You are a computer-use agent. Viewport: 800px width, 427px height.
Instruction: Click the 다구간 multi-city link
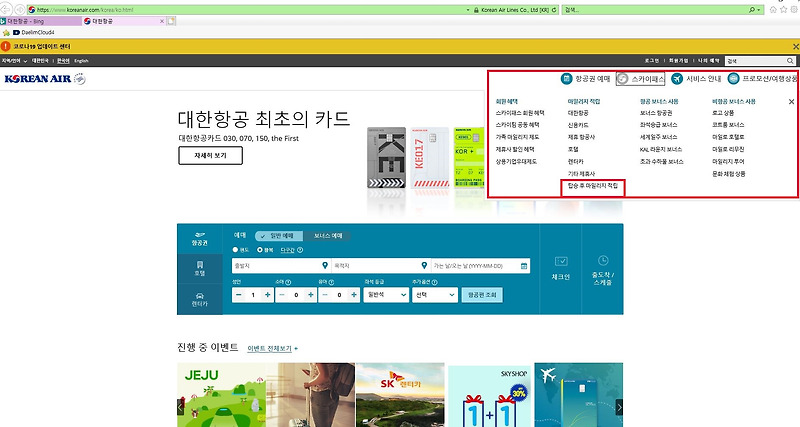(x=288, y=250)
